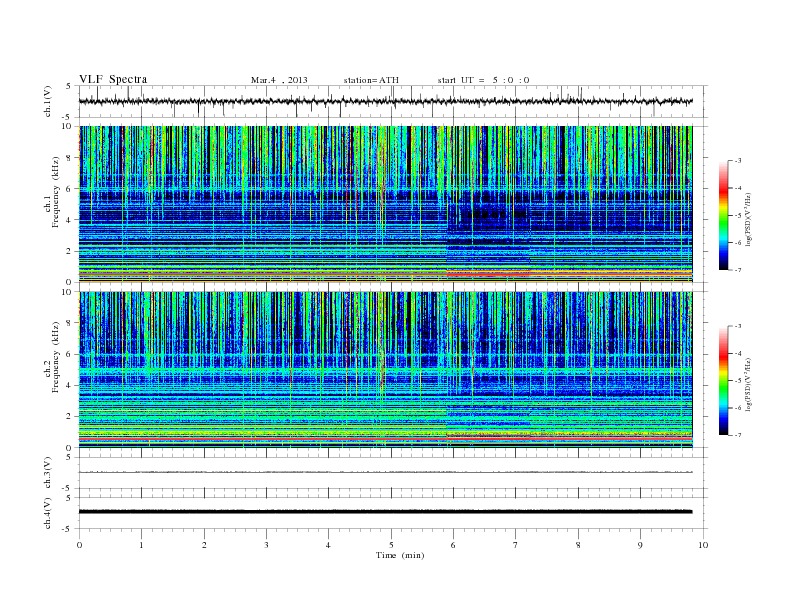Click the ch.4(V) axis label

pos(49,513)
